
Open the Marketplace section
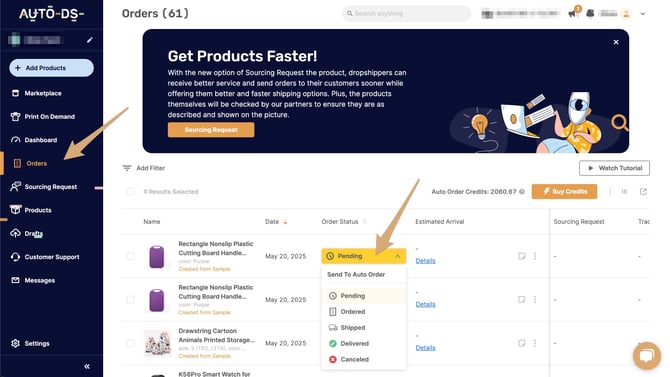click(x=43, y=93)
